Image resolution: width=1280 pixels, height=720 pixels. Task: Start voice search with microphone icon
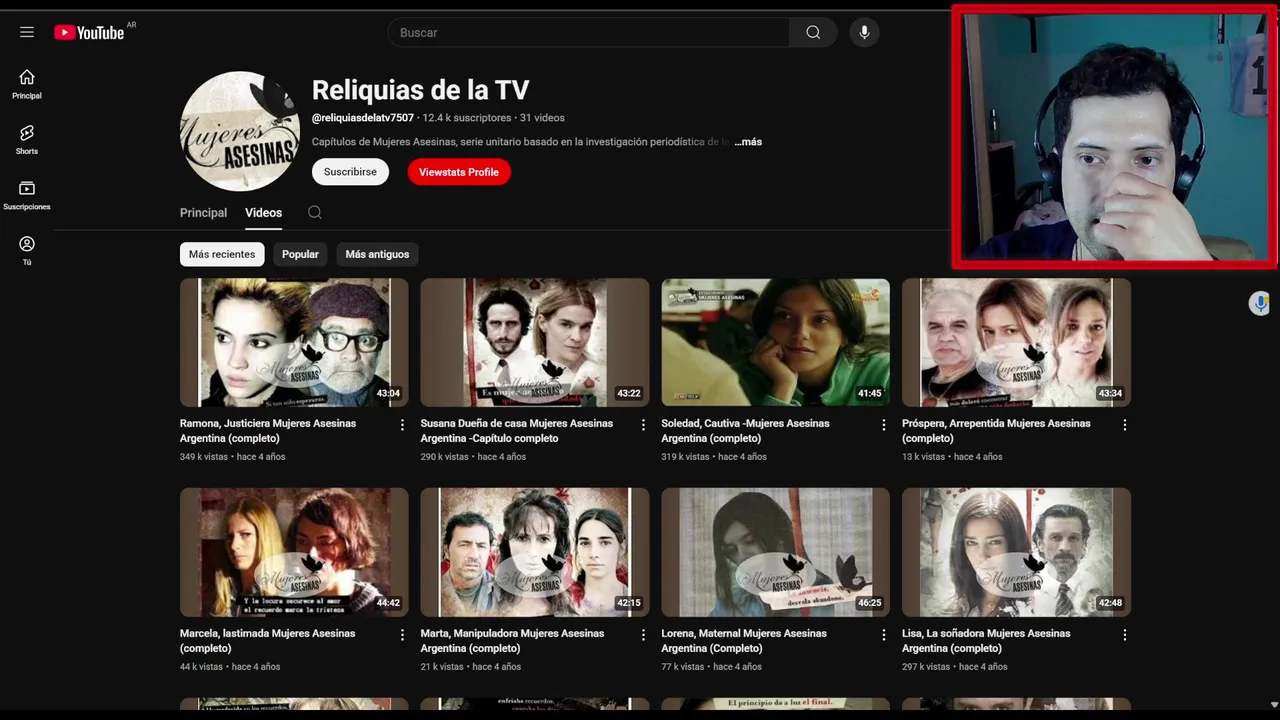(x=864, y=33)
